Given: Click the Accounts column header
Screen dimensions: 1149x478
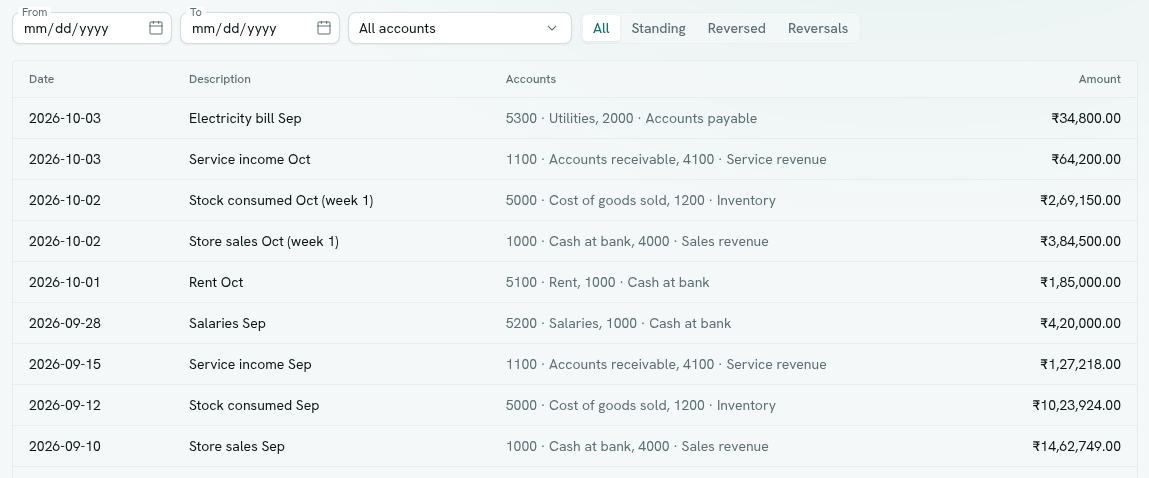Looking at the screenshot, I should pyautogui.click(x=531, y=79).
